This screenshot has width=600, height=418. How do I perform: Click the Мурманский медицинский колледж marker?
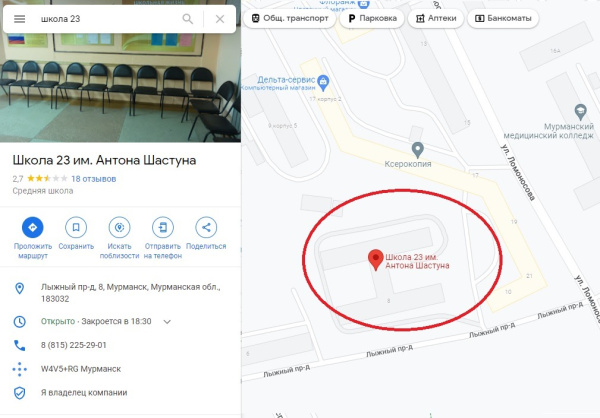pos(580,112)
